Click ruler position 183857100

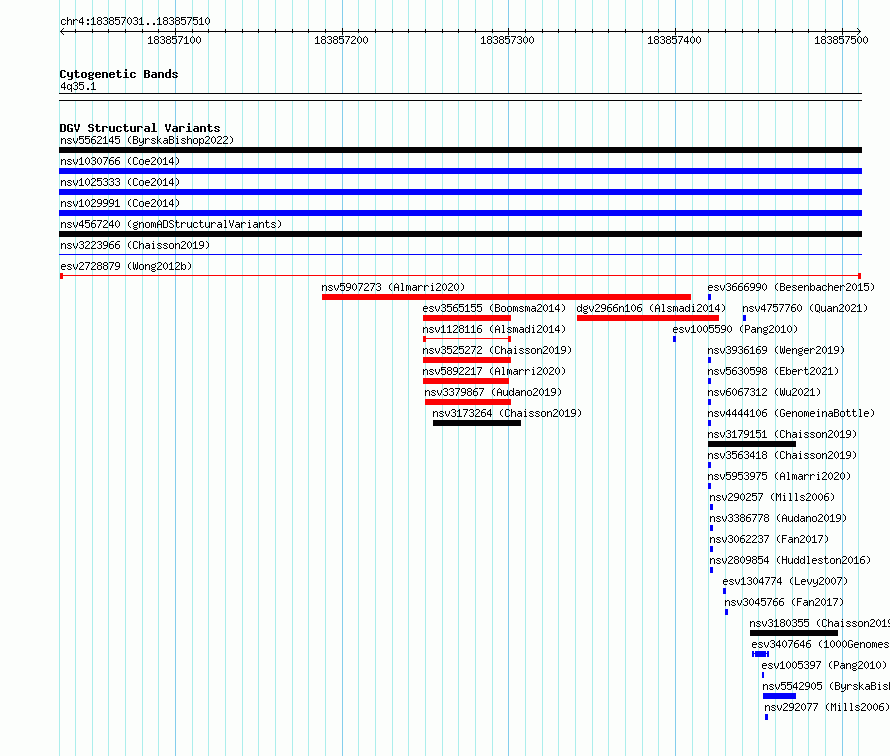click(x=174, y=40)
